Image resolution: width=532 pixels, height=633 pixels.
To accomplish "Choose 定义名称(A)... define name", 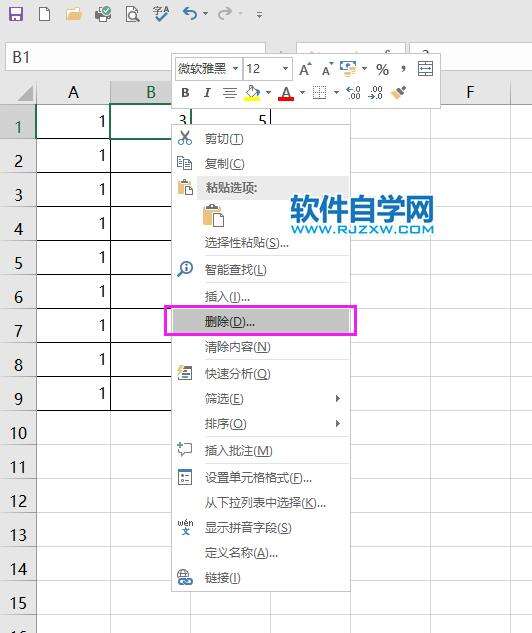I will pos(260,552).
